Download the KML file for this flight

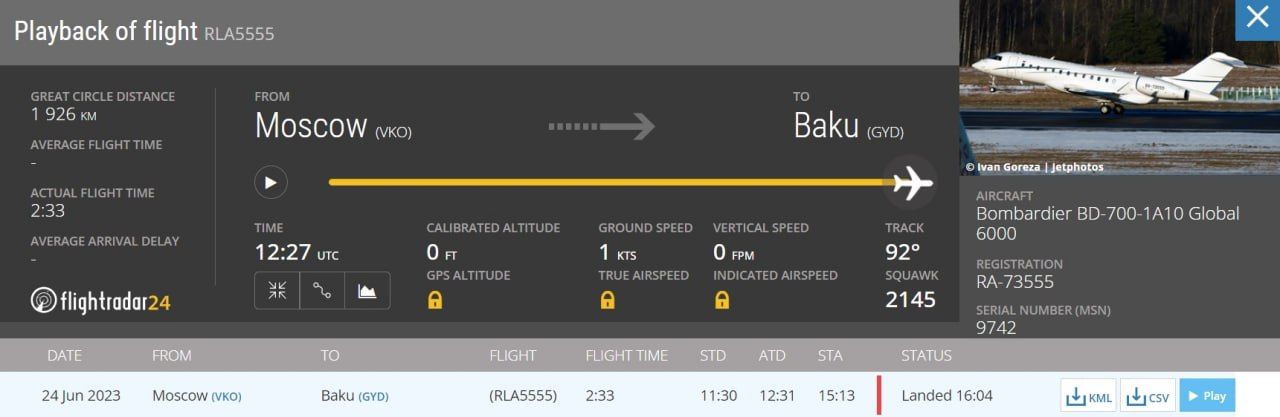tap(1089, 396)
